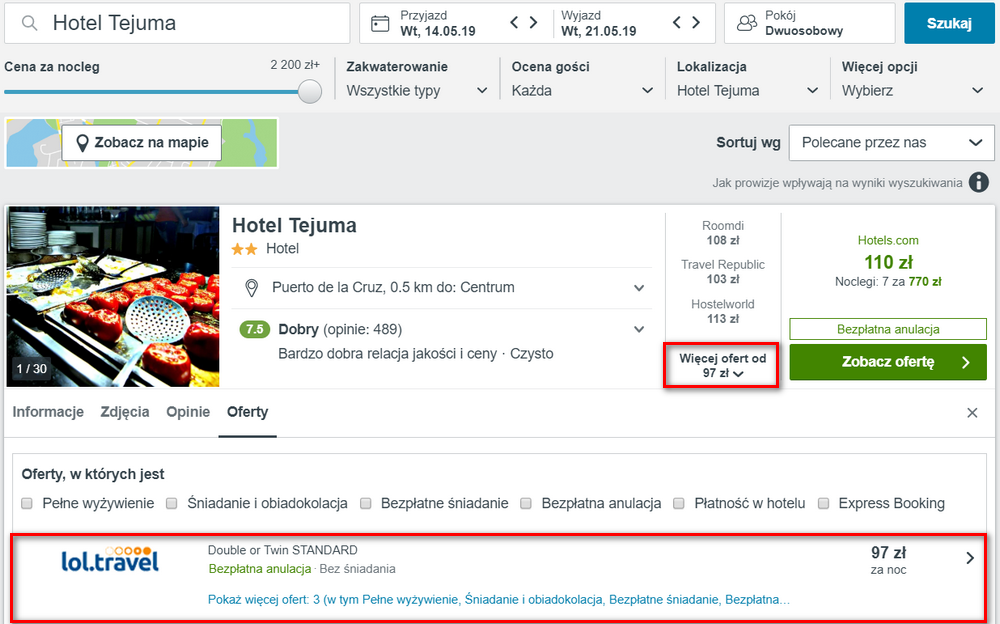Viewport: 1000px width, 624px height.
Task: Expand Więcej ofert od 97 zł
Action: click(x=722, y=366)
